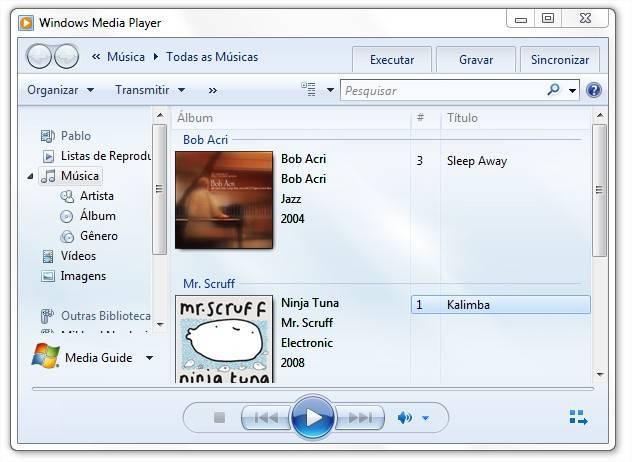Click the Todas as Músicas breadcrumb
Screen dimensions: 632x462
(x=212, y=57)
